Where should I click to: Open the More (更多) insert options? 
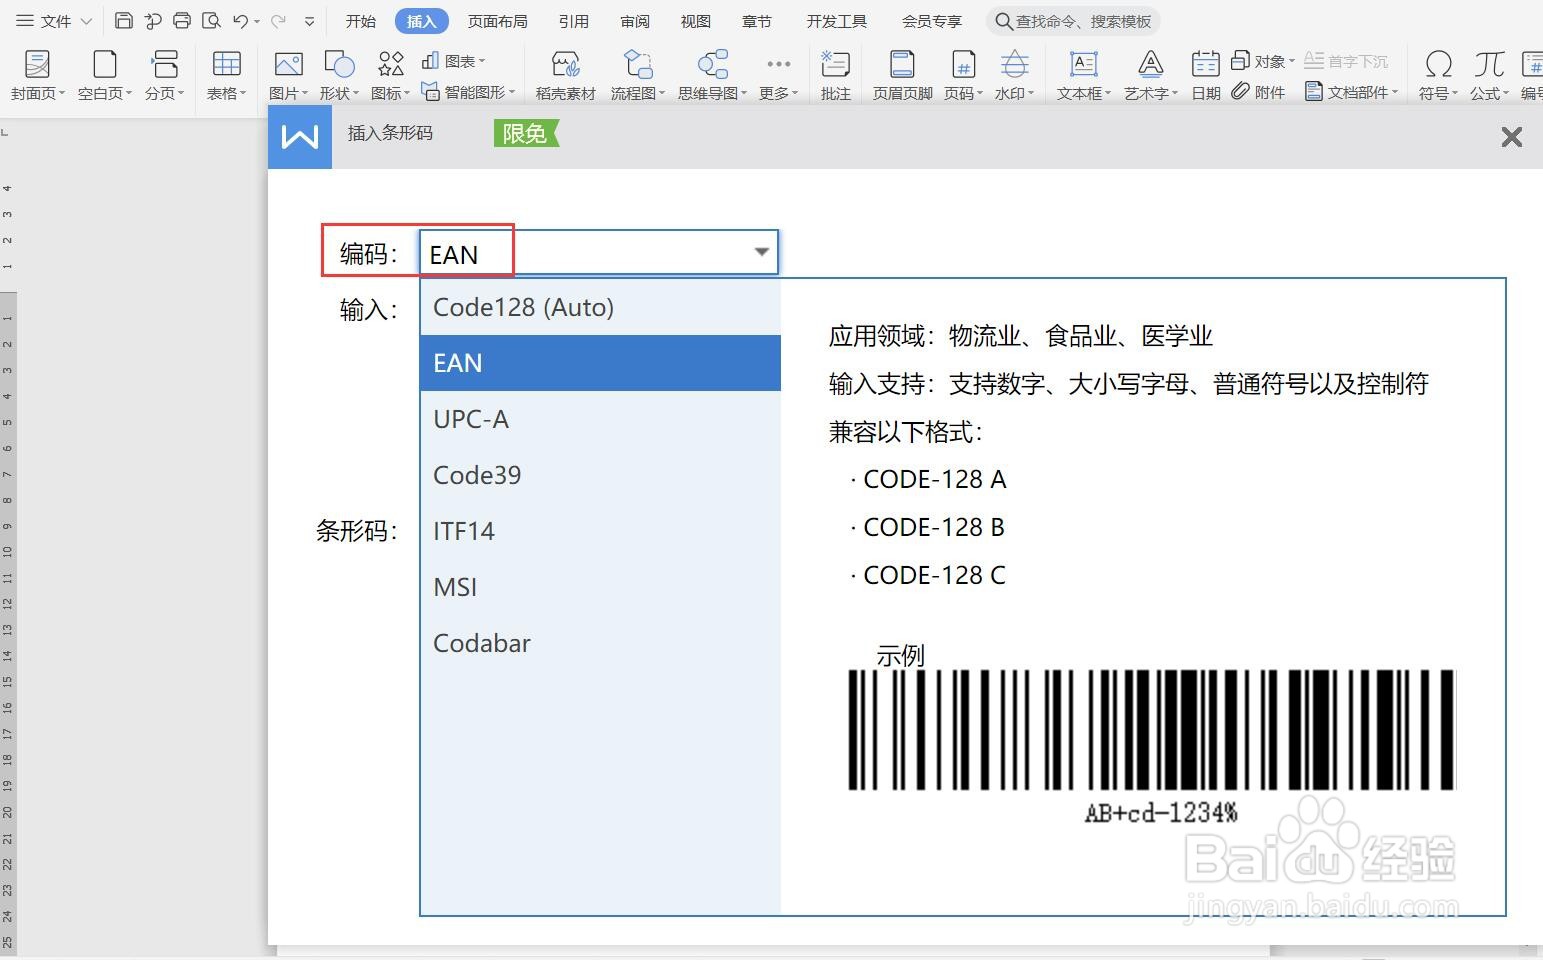[x=778, y=75]
